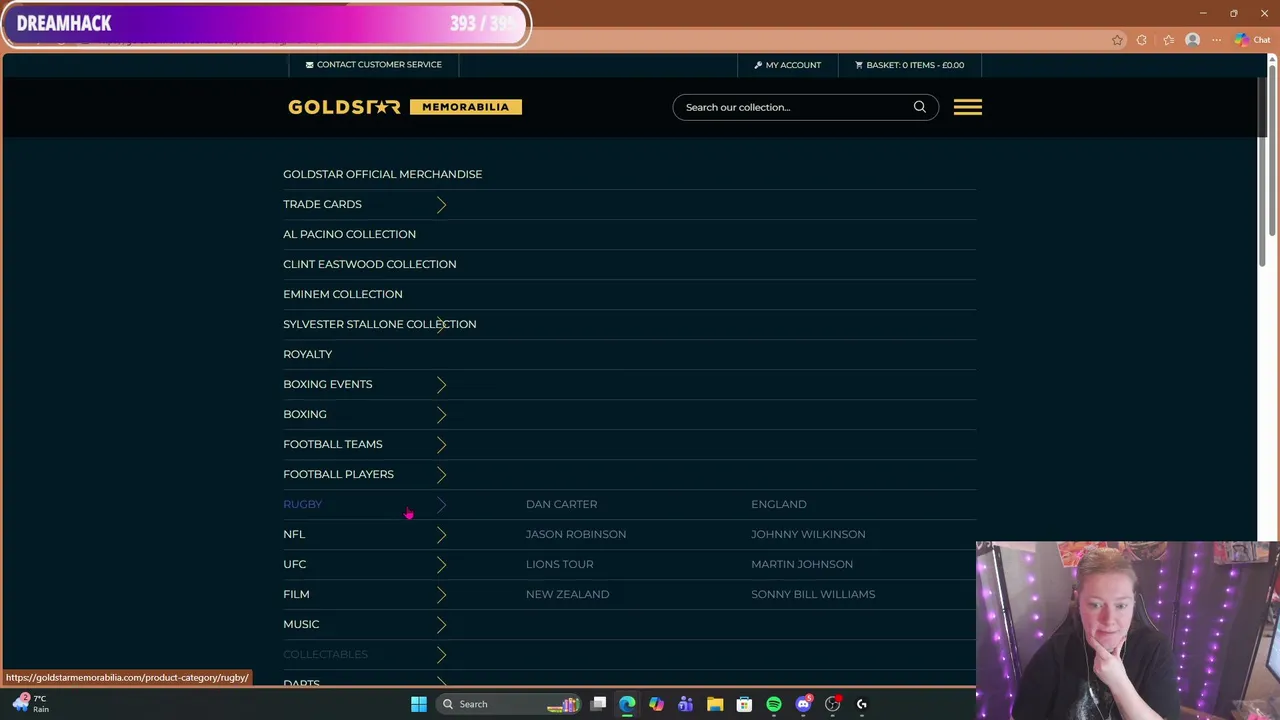Open browser extensions icon
The height and width of the screenshot is (720, 1280).
click(1142, 40)
